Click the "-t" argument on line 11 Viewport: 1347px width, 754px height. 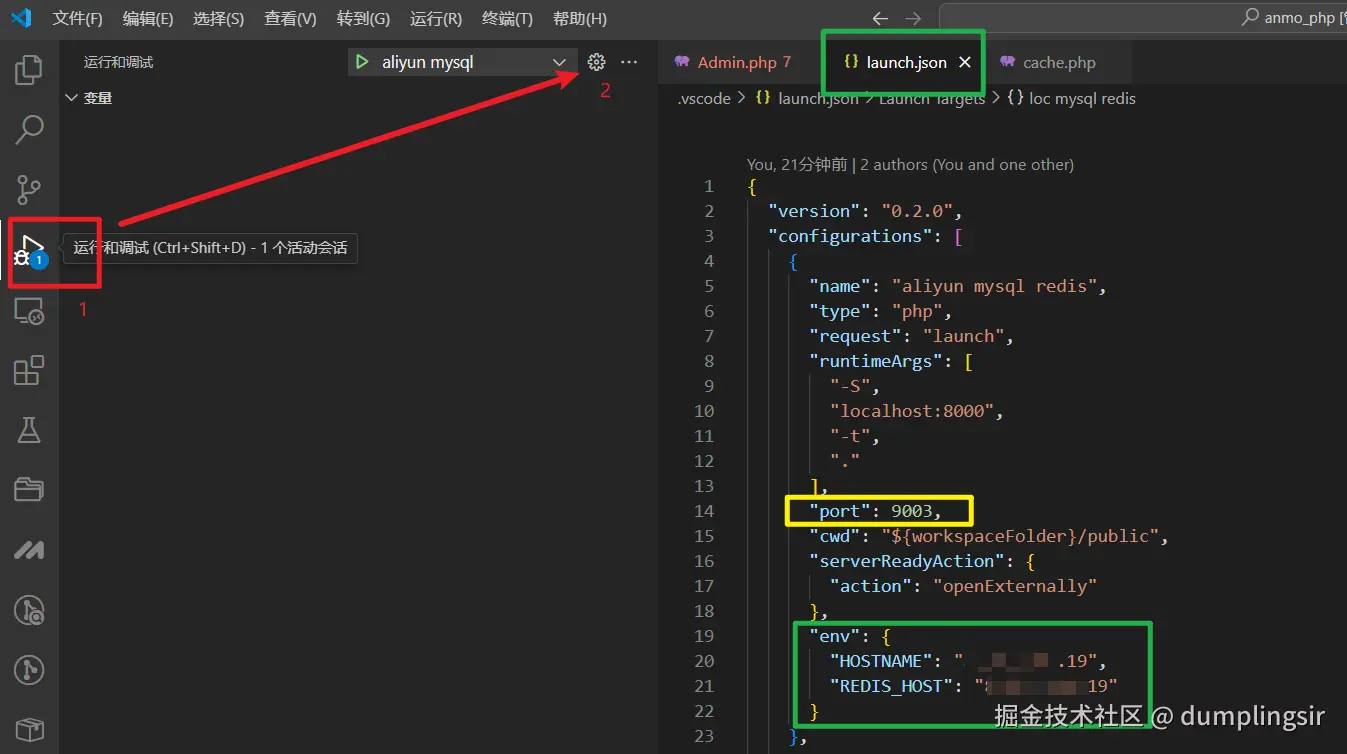click(x=850, y=436)
